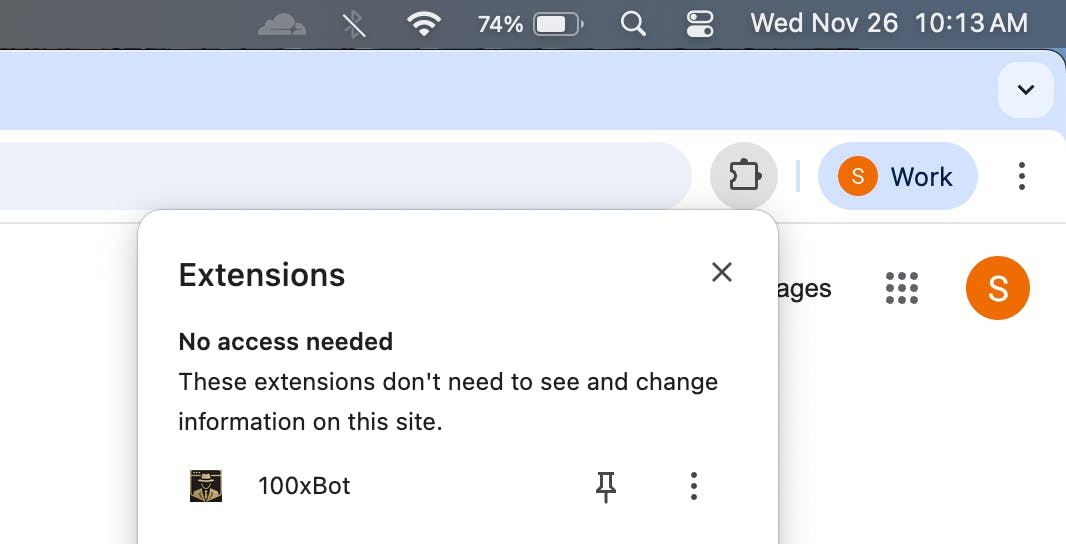
Task: Click the 100xBot extension icon
Action: [206, 487]
